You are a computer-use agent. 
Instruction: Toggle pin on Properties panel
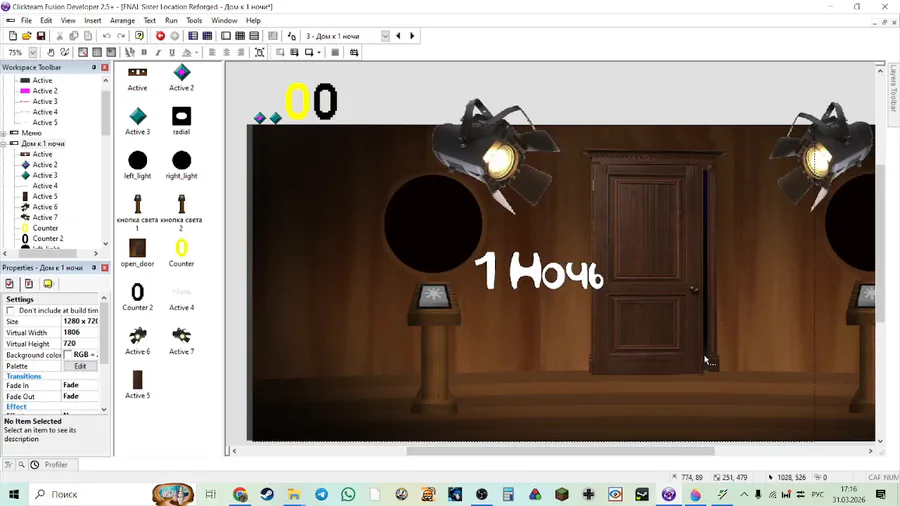tap(94, 267)
